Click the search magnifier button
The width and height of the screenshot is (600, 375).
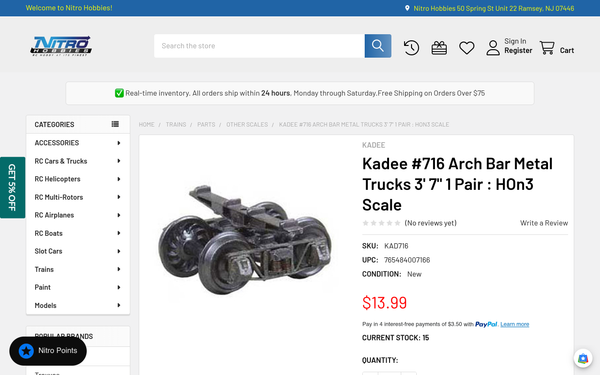378,46
